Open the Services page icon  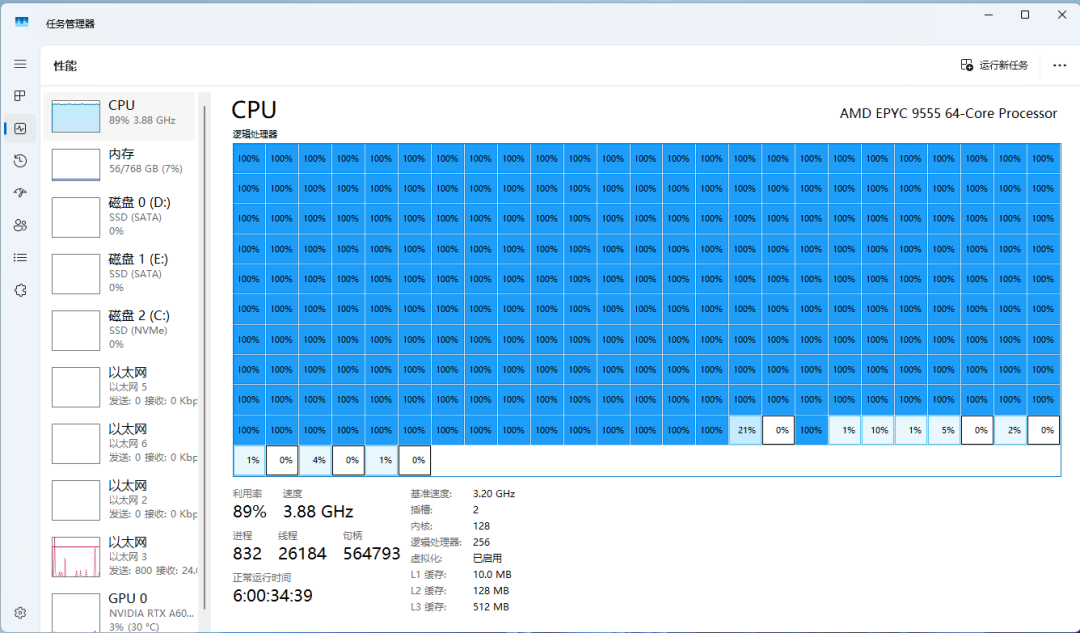[x=20, y=290]
